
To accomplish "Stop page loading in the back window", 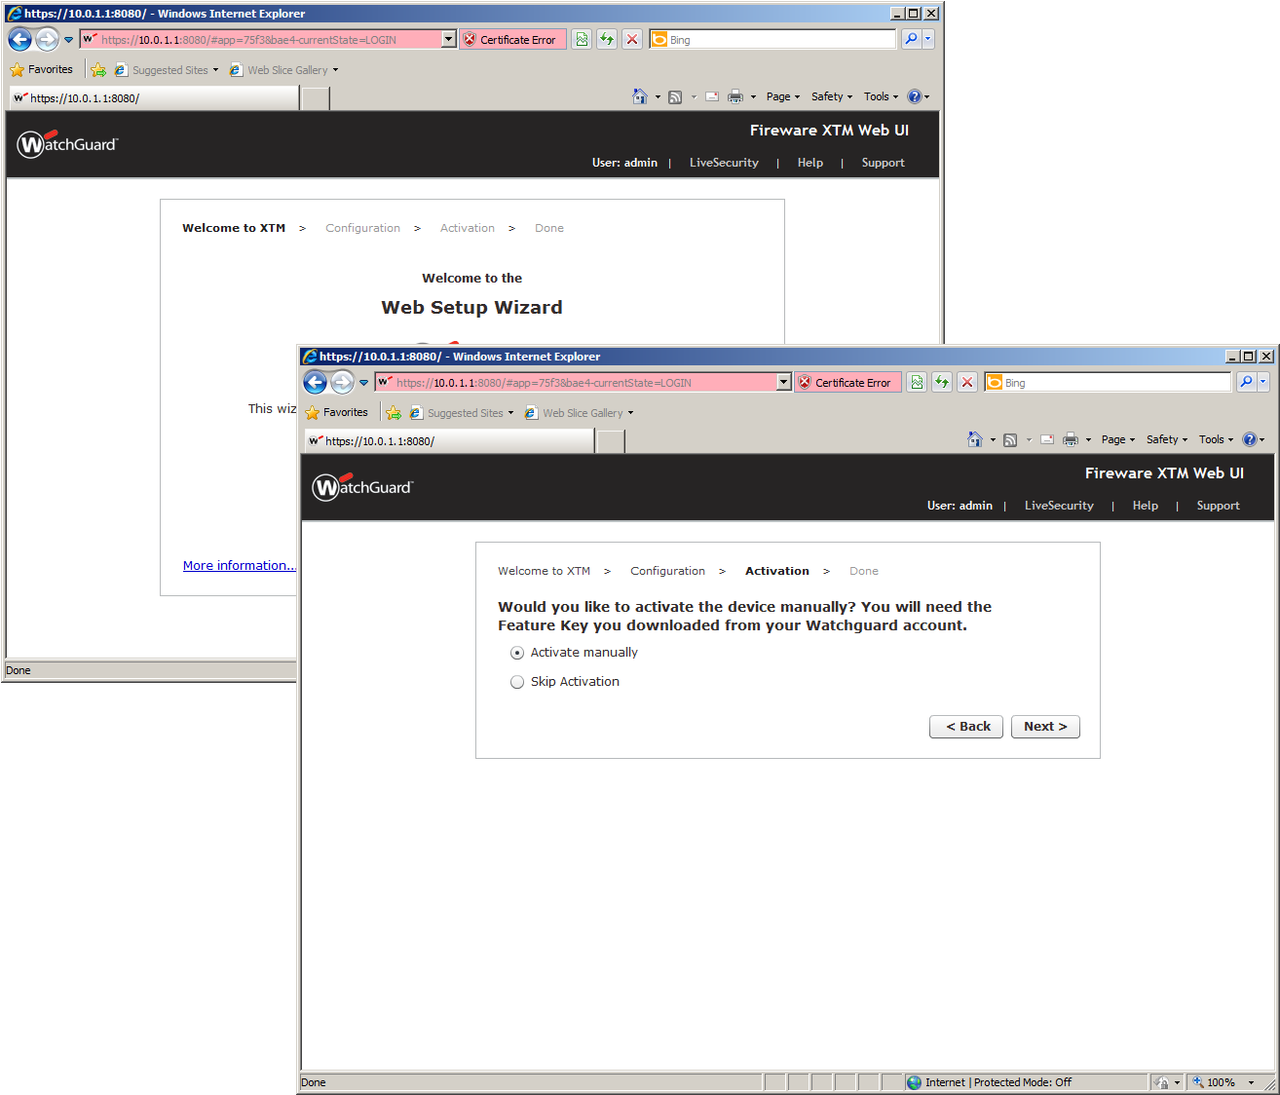I will [632, 40].
